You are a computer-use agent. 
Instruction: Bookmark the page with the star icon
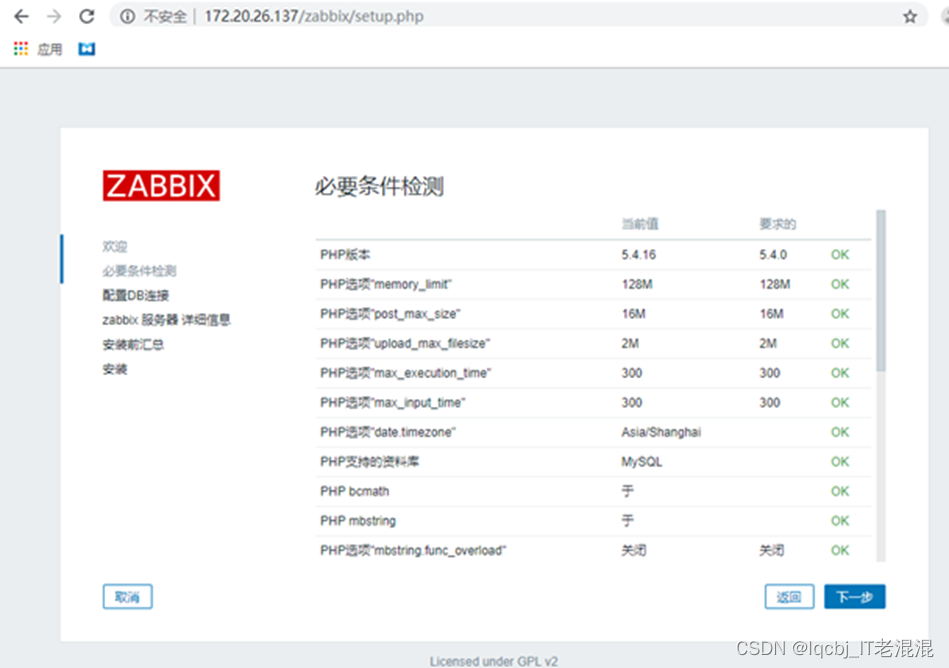point(910,16)
